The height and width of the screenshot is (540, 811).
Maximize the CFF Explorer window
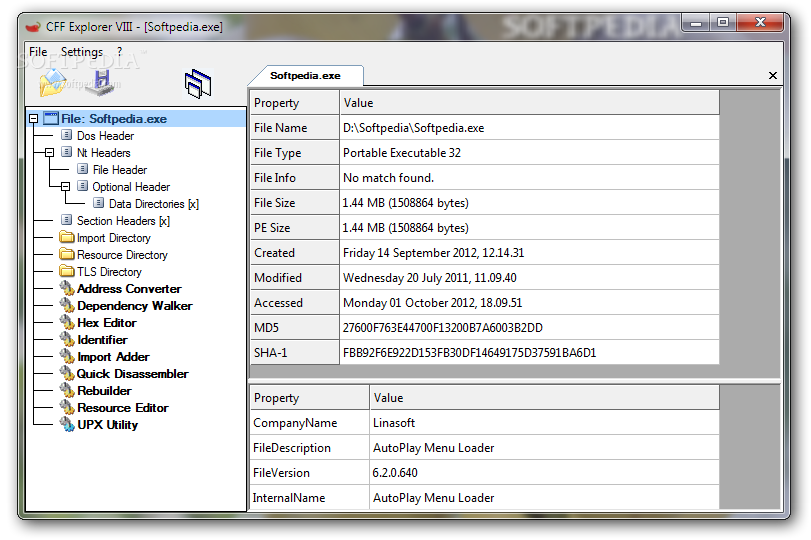(723, 22)
